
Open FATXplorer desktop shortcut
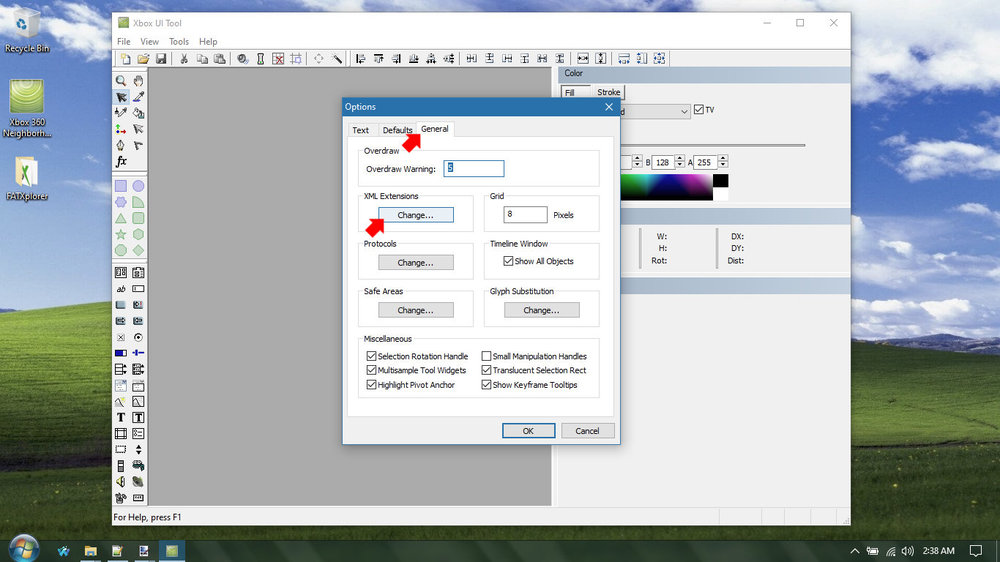pos(27,179)
